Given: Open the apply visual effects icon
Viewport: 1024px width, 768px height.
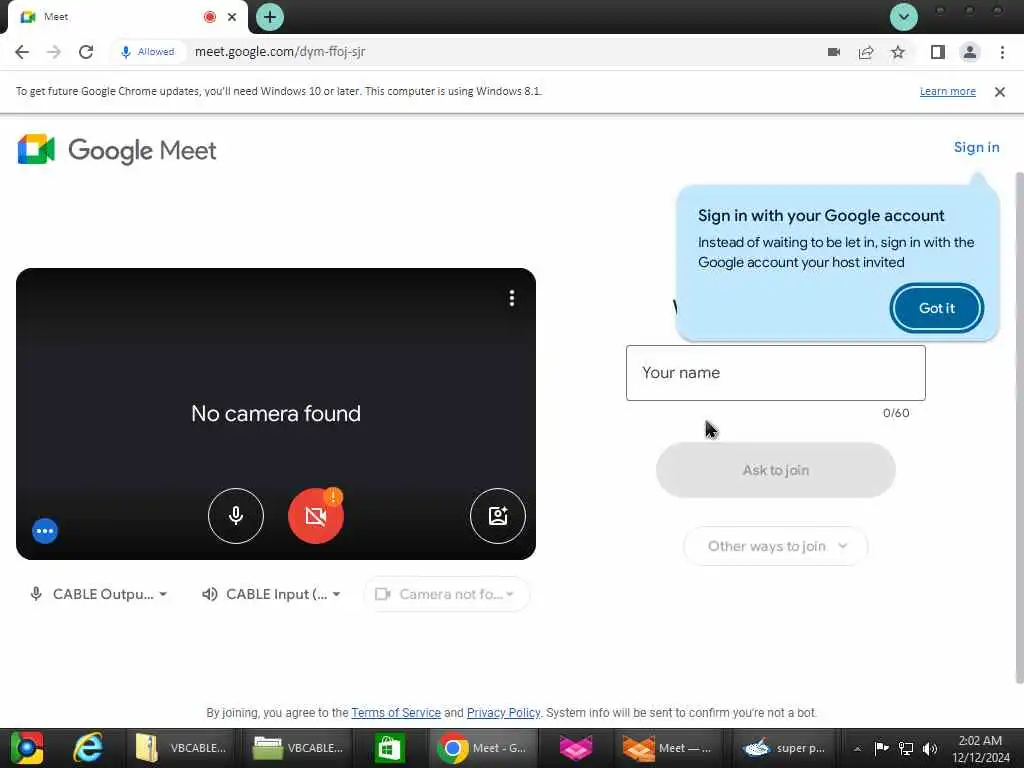Looking at the screenshot, I should pos(498,516).
